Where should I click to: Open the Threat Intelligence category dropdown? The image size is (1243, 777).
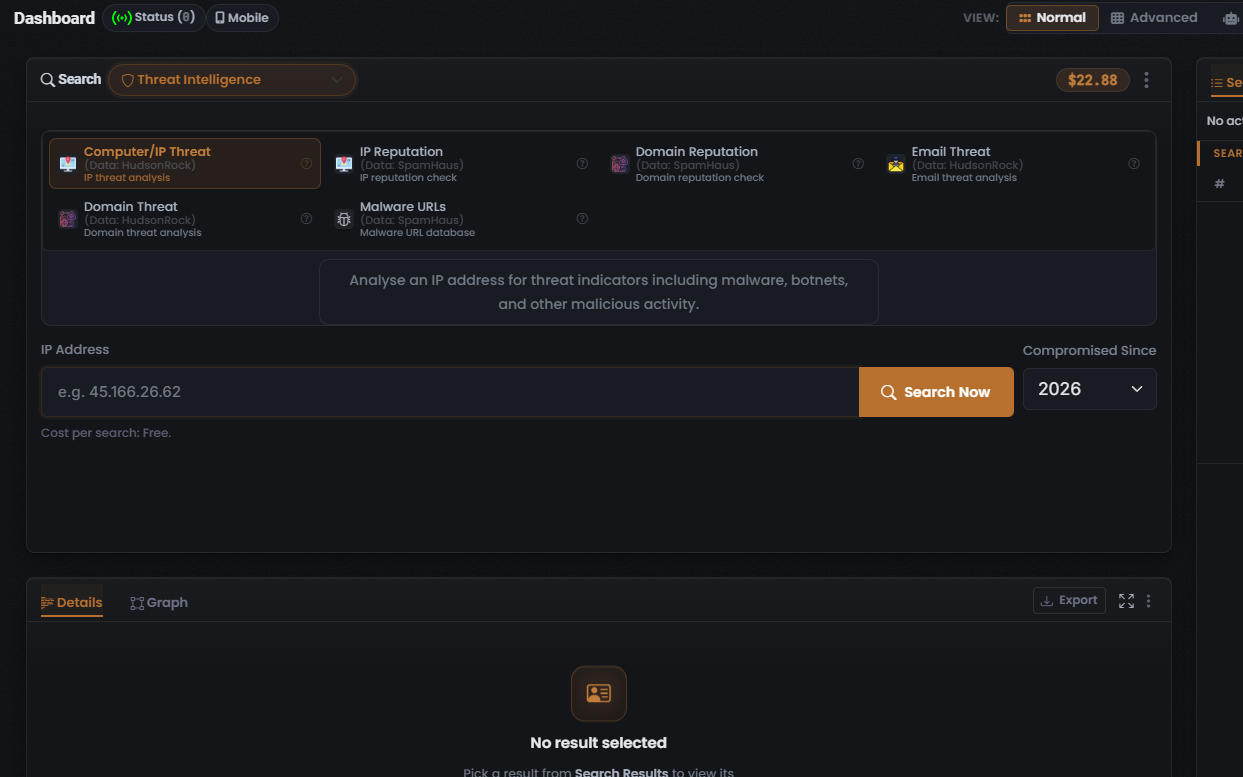(x=232, y=80)
